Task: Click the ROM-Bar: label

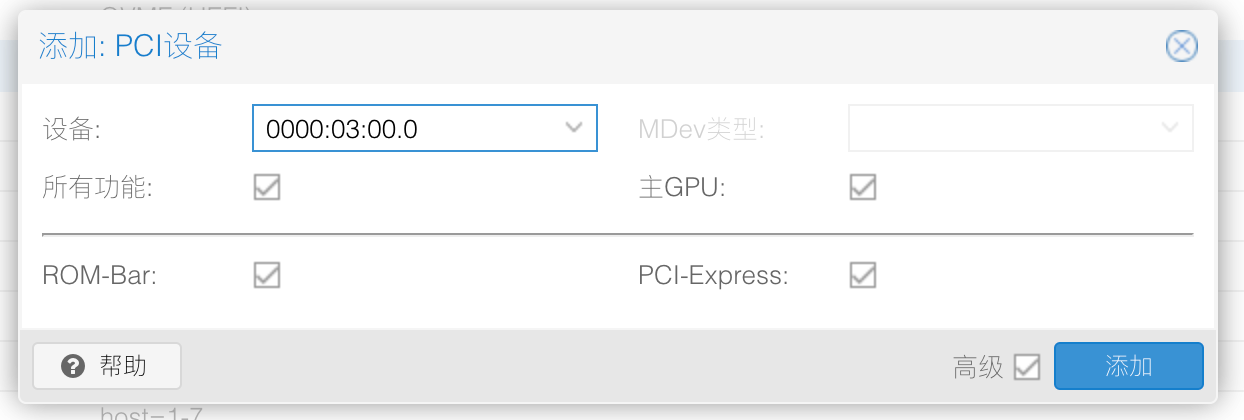Action: pos(100,276)
